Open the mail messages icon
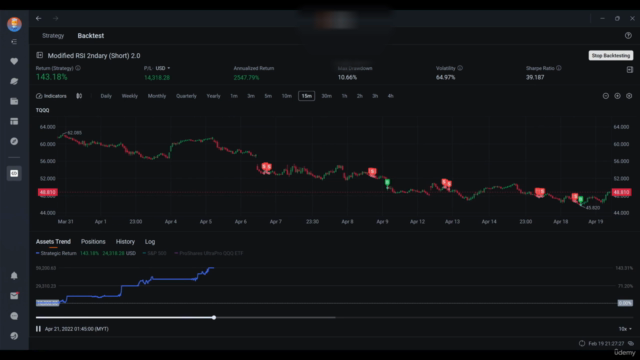 point(14,296)
